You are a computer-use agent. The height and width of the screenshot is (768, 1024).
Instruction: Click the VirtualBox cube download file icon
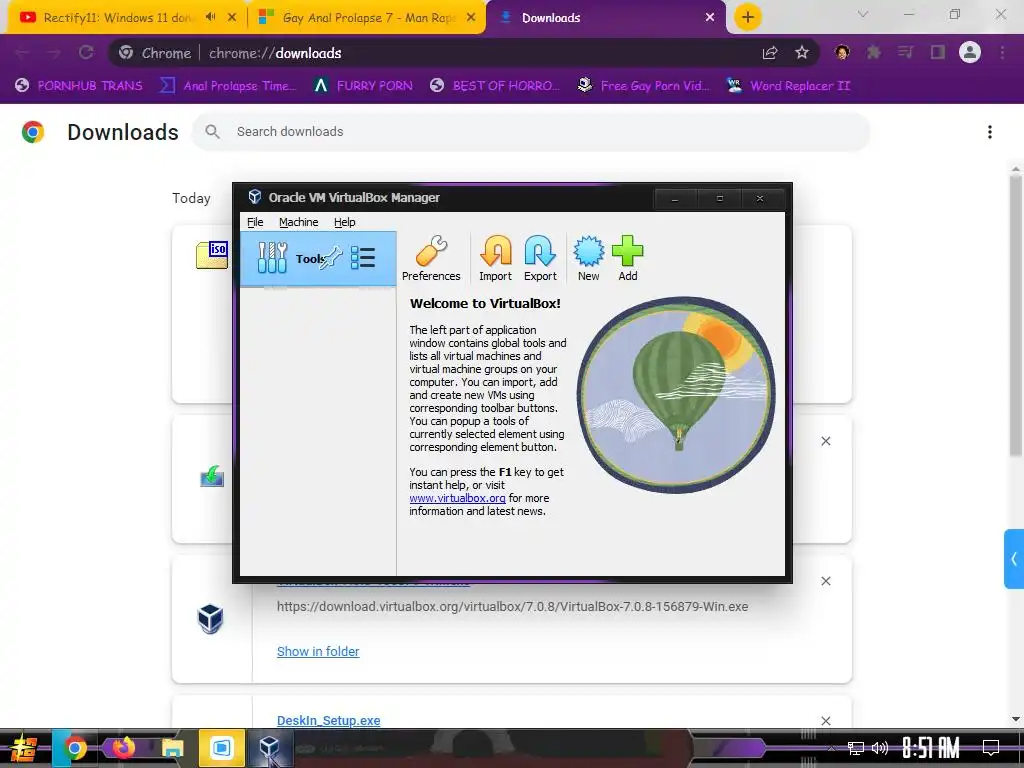(210, 618)
